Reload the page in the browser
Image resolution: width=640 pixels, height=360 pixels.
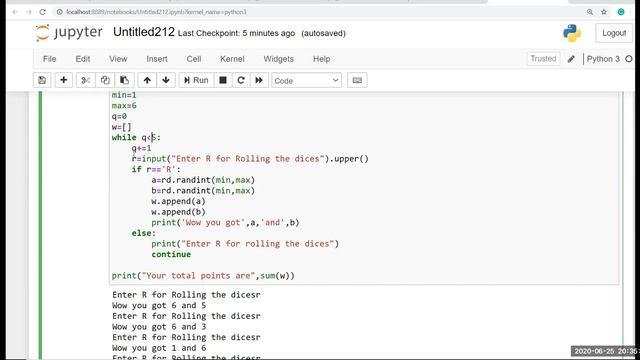42,12
